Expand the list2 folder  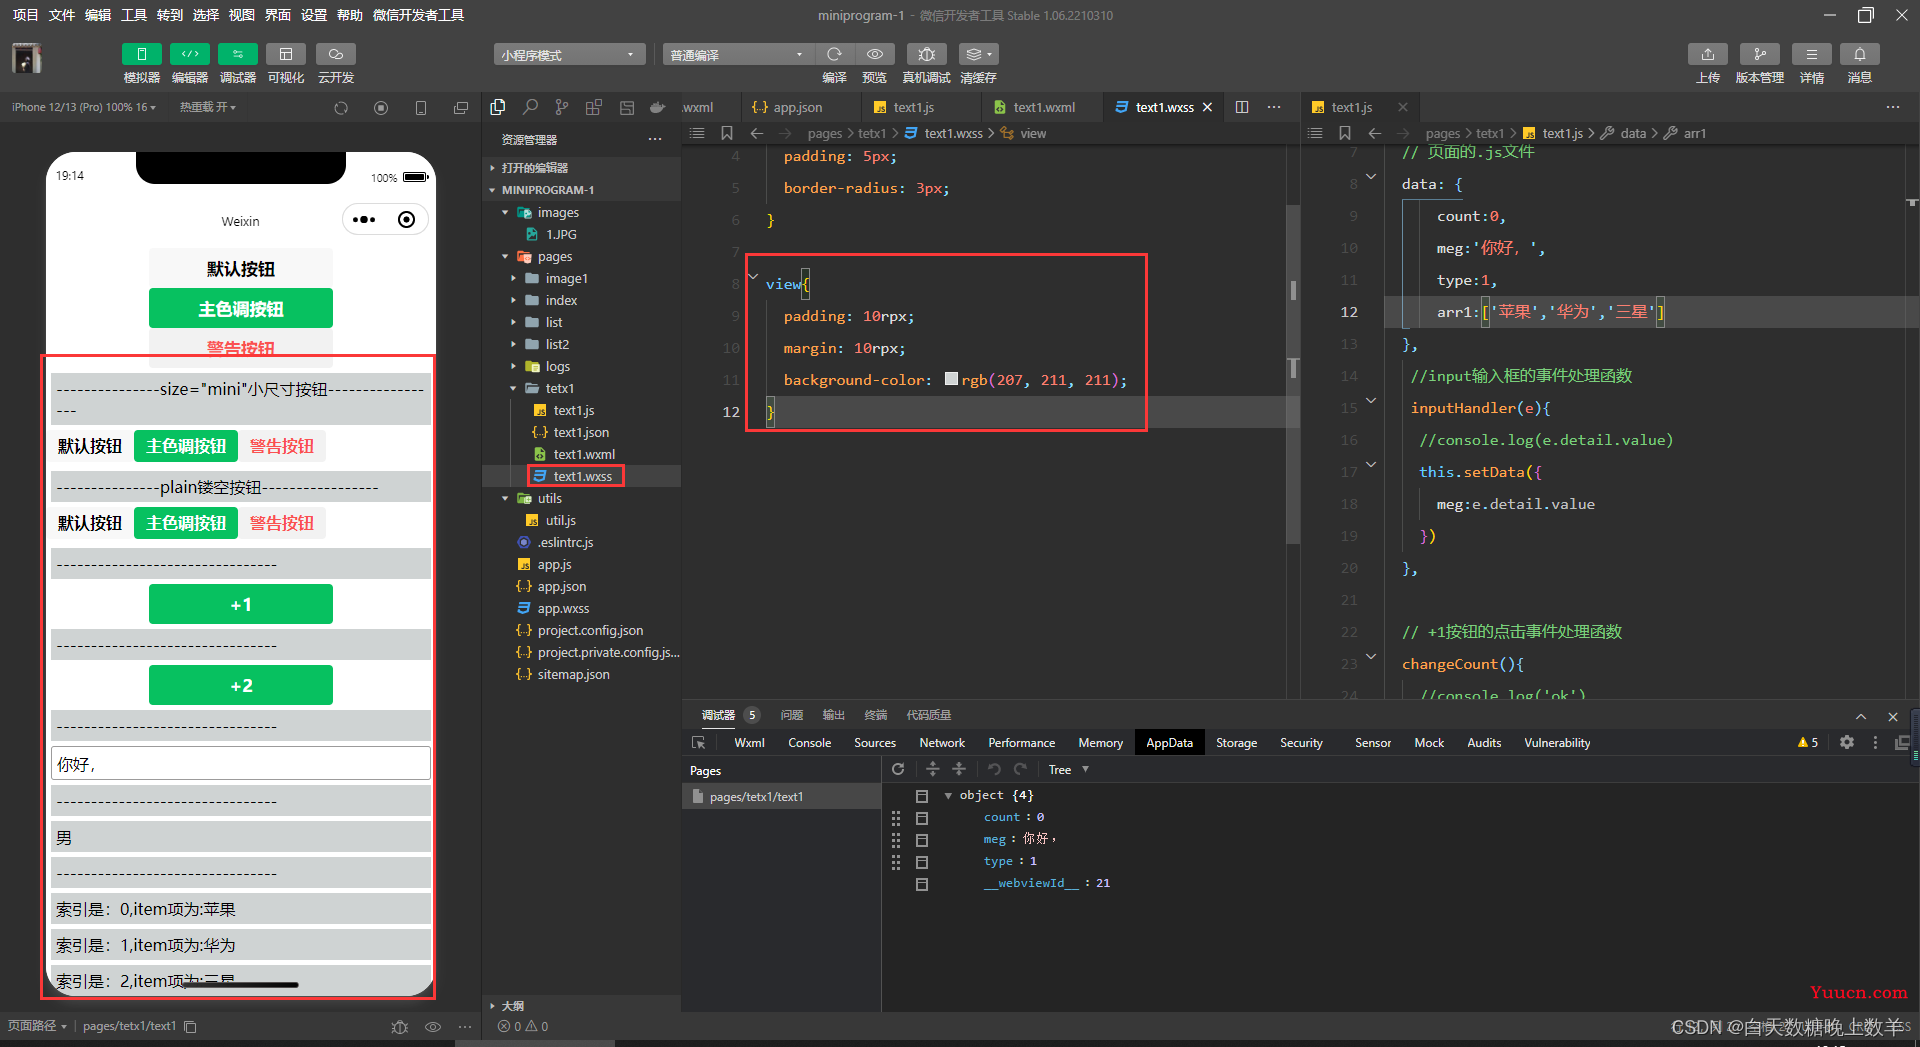pyautogui.click(x=513, y=344)
